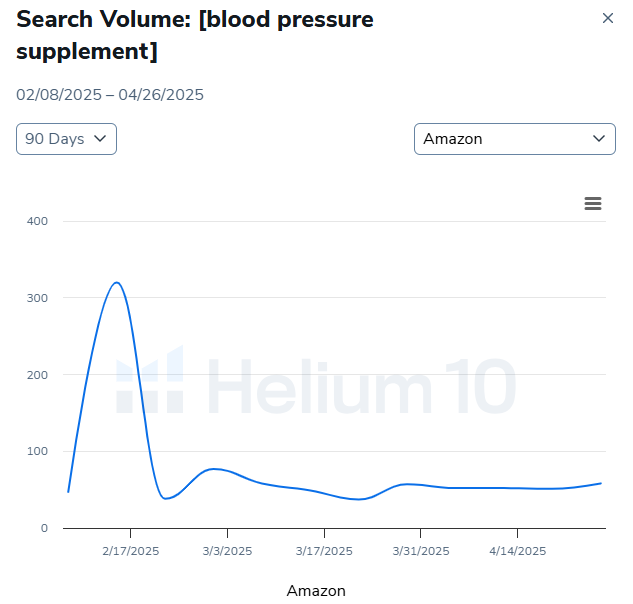Close the Search Volume panel
The width and height of the screenshot is (633, 604).
point(607,18)
